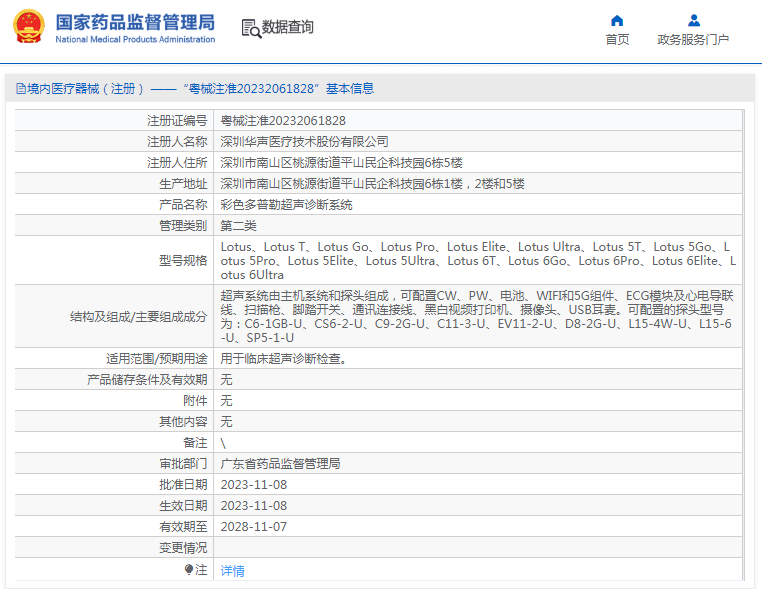
Task: Click the 备注 label
Action: point(195,443)
